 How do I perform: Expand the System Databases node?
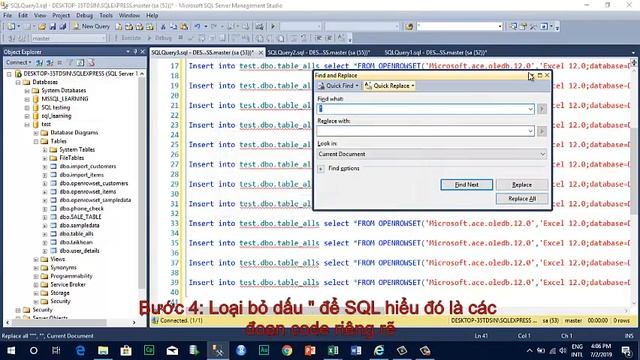point(27,91)
